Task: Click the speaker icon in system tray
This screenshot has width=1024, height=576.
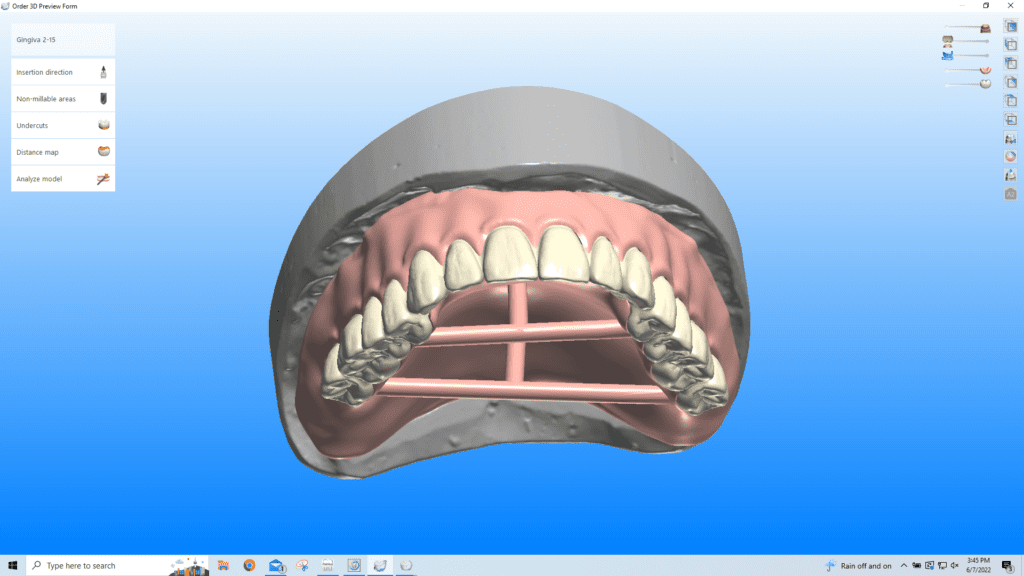Action: [x=955, y=565]
